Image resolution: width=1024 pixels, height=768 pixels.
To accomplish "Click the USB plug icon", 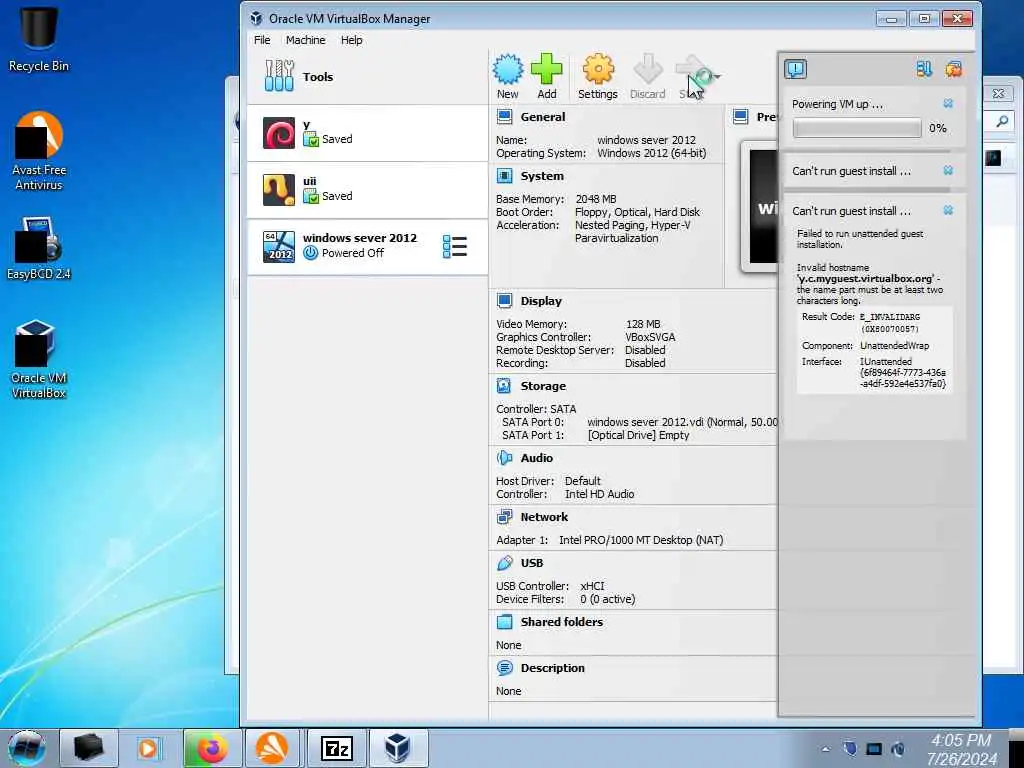I will tap(504, 563).
